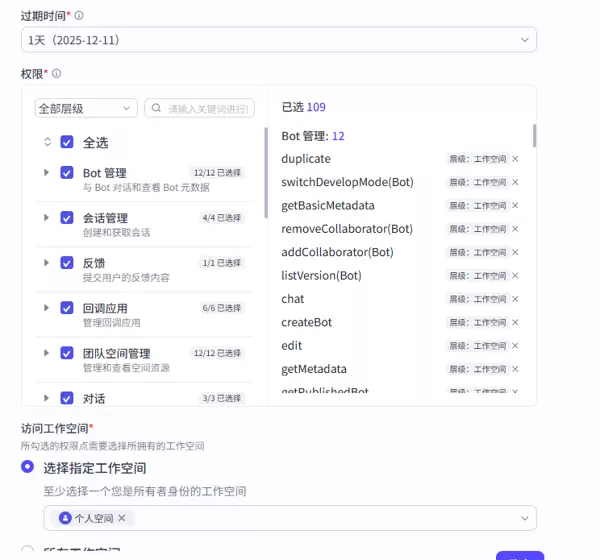The image size is (600, 560).
Task: Click the sort arrows icon next to 全选
Action: [46, 142]
